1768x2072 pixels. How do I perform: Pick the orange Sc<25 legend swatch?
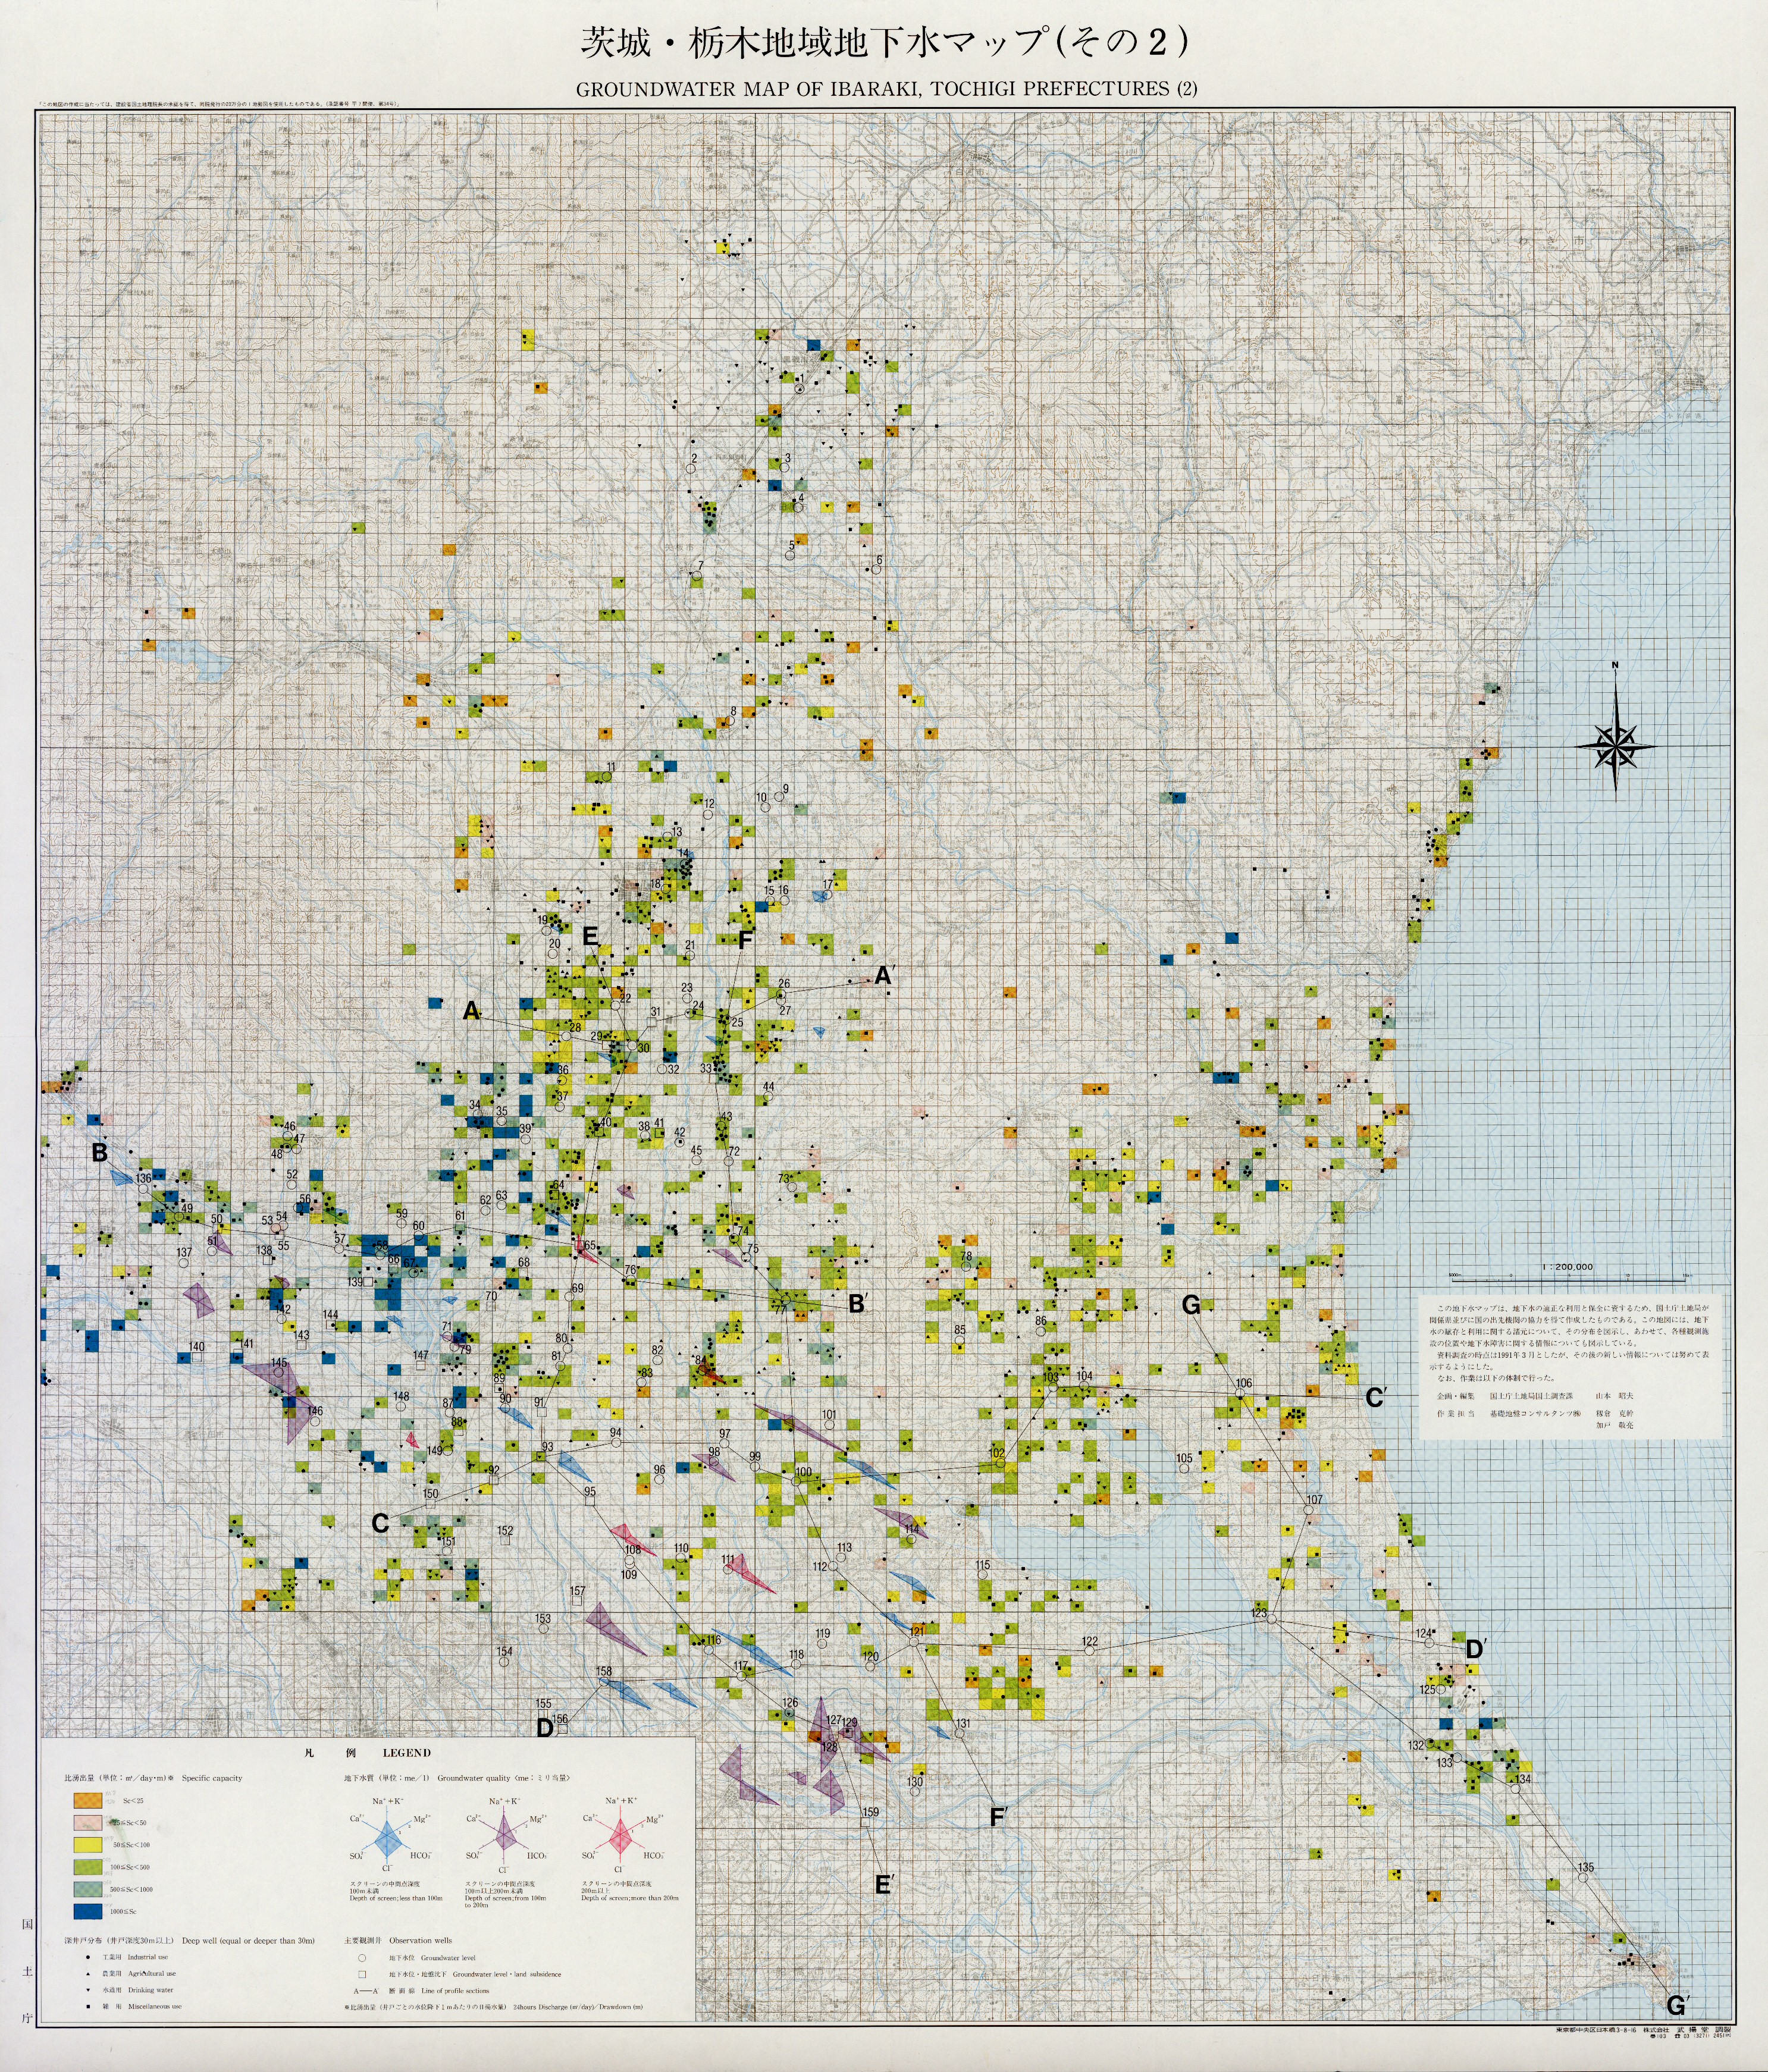pyautogui.click(x=88, y=1801)
